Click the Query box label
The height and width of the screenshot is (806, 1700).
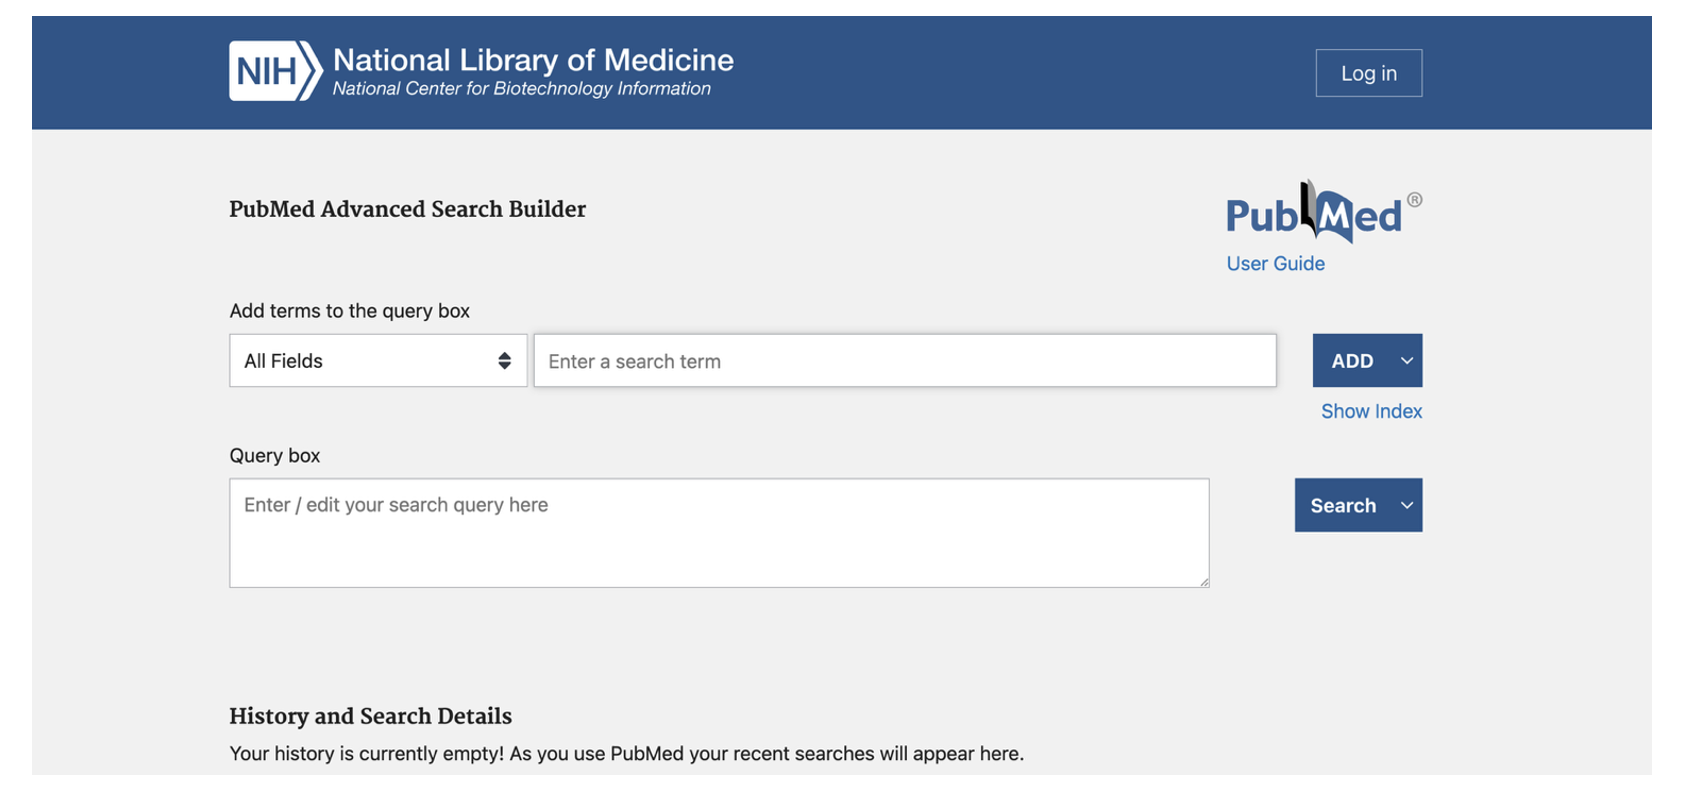click(x=275, y=456)
